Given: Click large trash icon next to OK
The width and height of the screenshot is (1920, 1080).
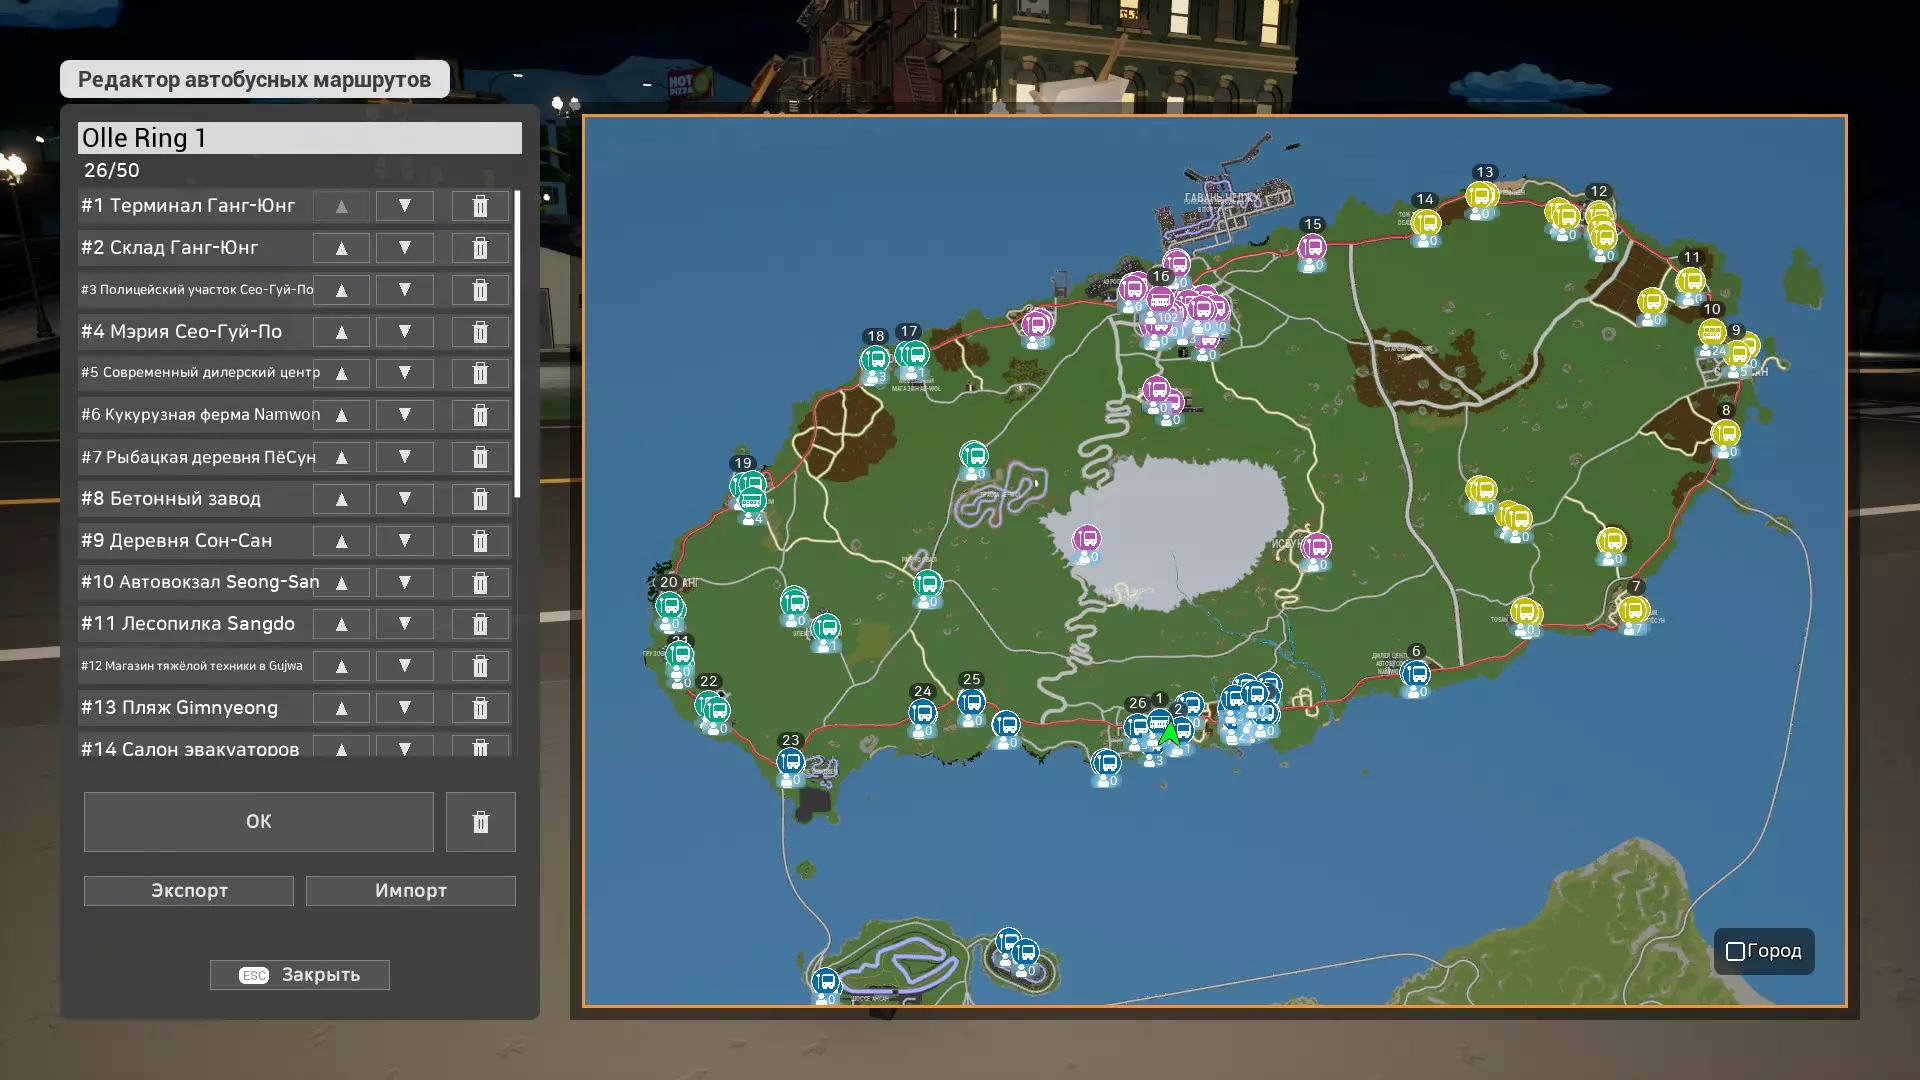Looking at the screenshot, I should tap(480, 822).
